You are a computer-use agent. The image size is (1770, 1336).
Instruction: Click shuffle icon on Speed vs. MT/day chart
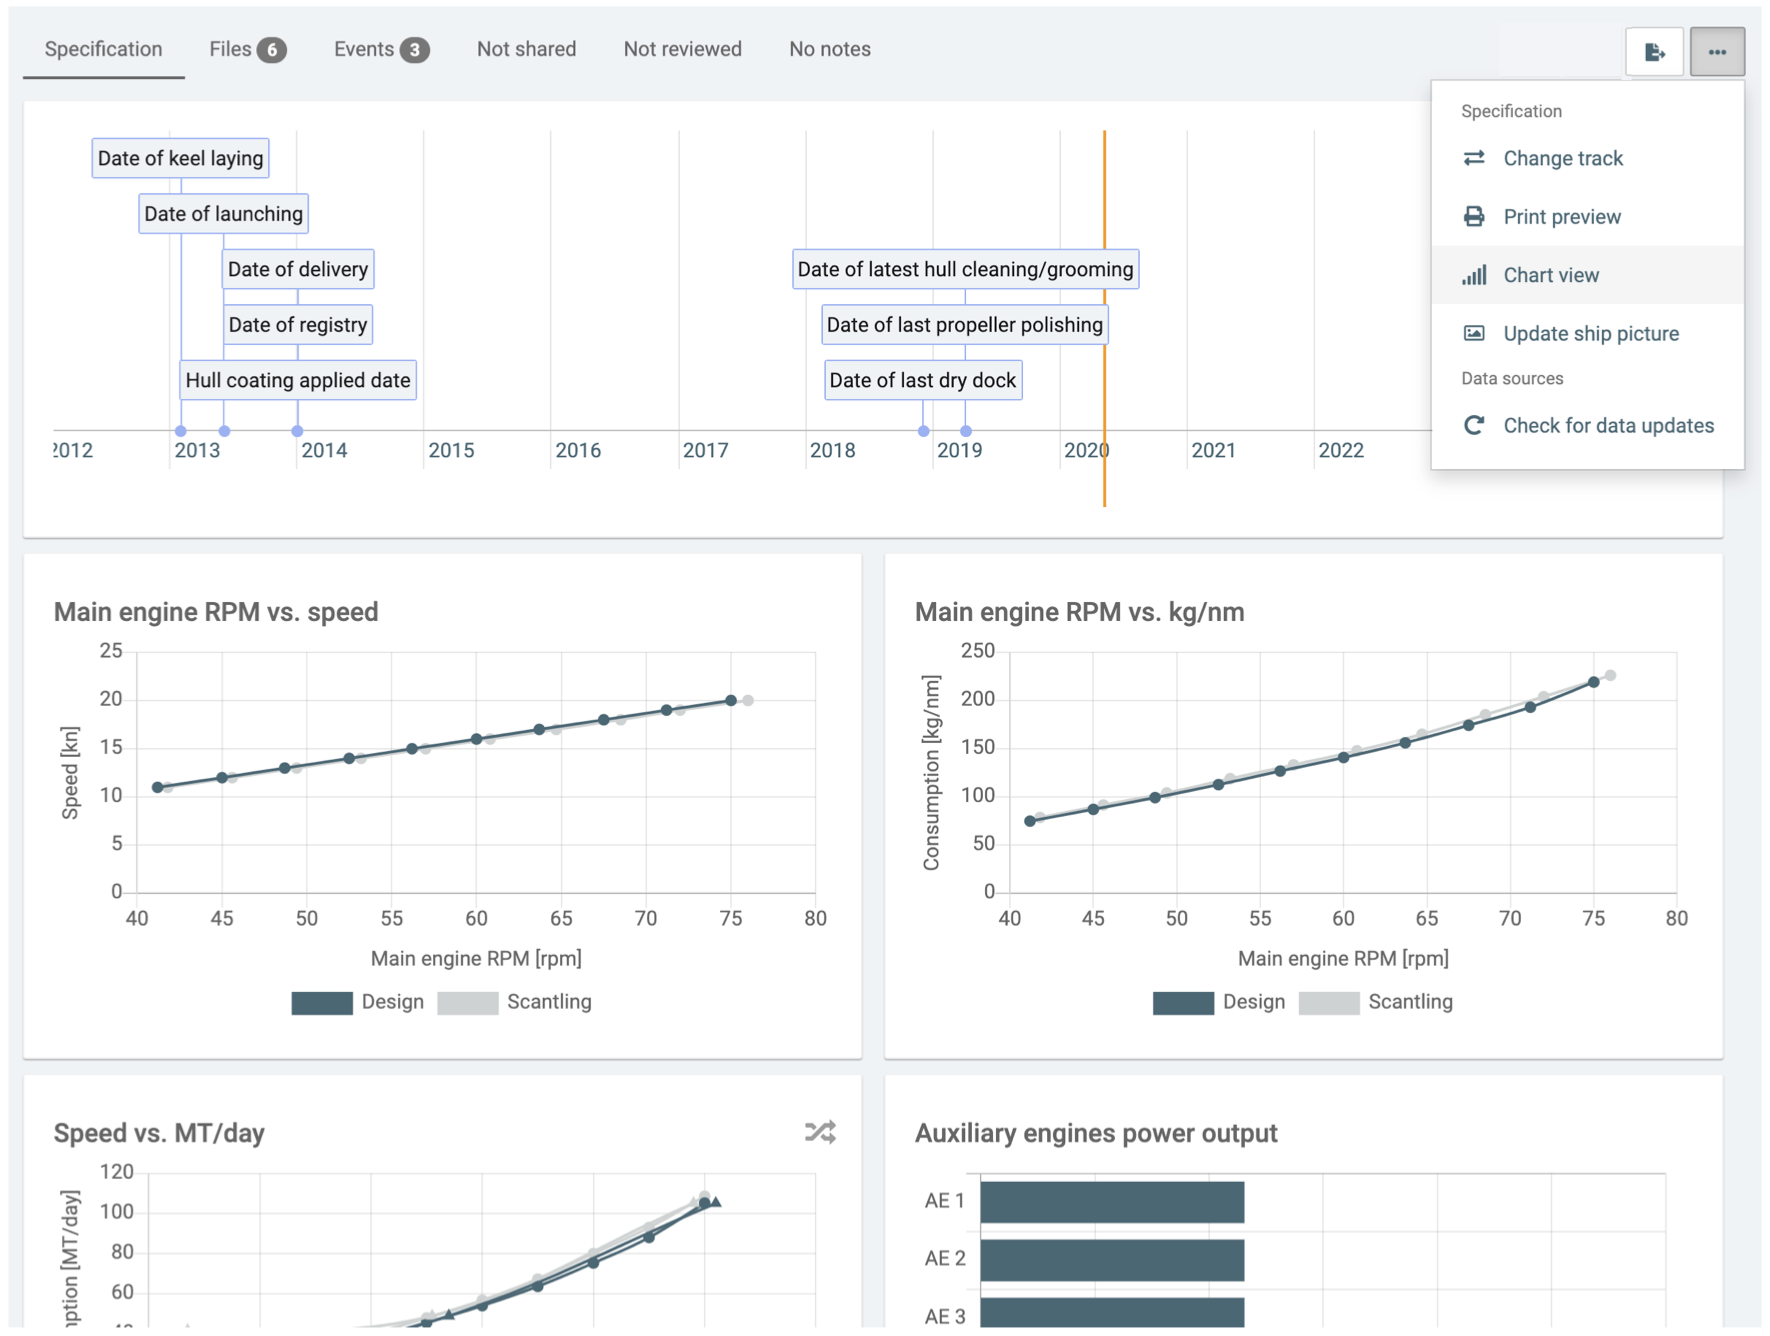[x=820, y=1132]
